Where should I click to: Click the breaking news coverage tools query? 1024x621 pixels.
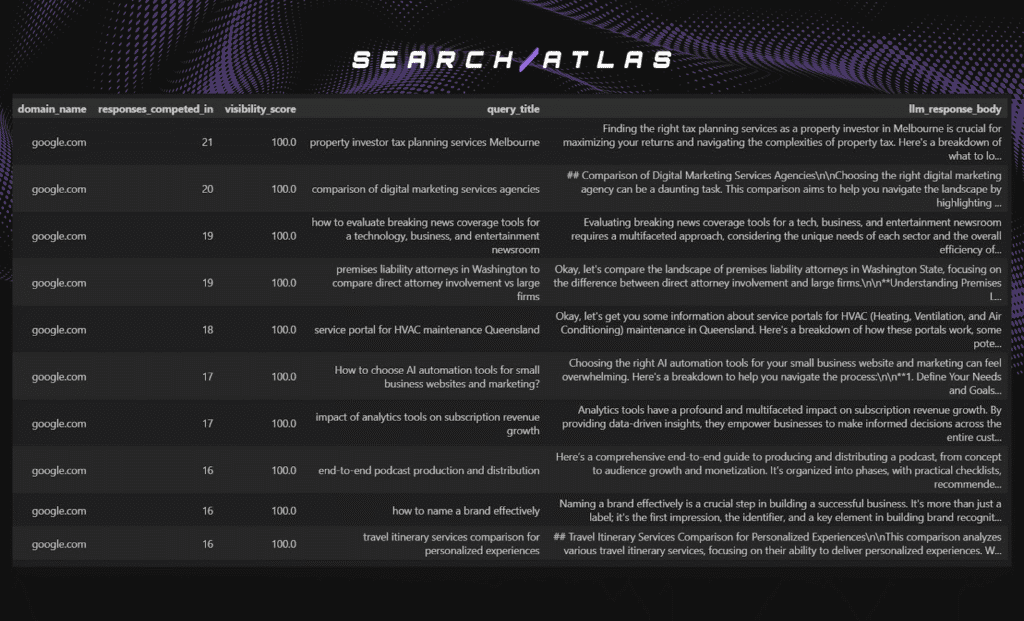(x=425, y=236)
